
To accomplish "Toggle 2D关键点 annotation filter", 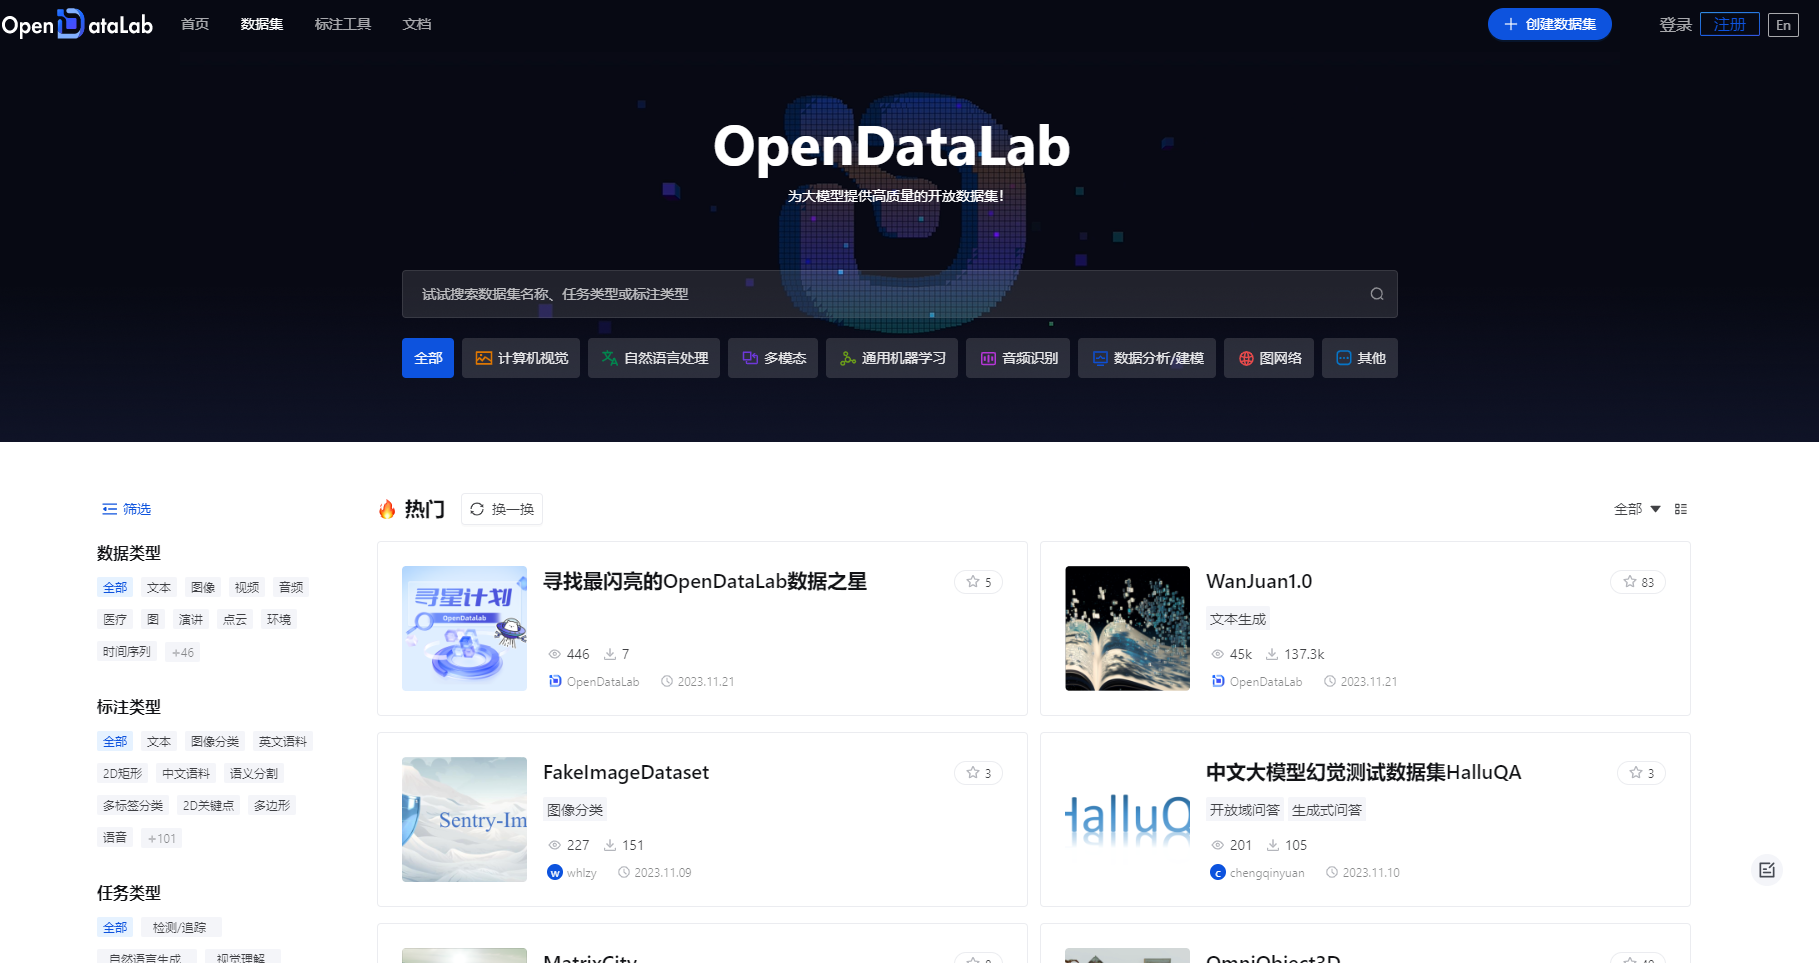I will coord(208,805).
